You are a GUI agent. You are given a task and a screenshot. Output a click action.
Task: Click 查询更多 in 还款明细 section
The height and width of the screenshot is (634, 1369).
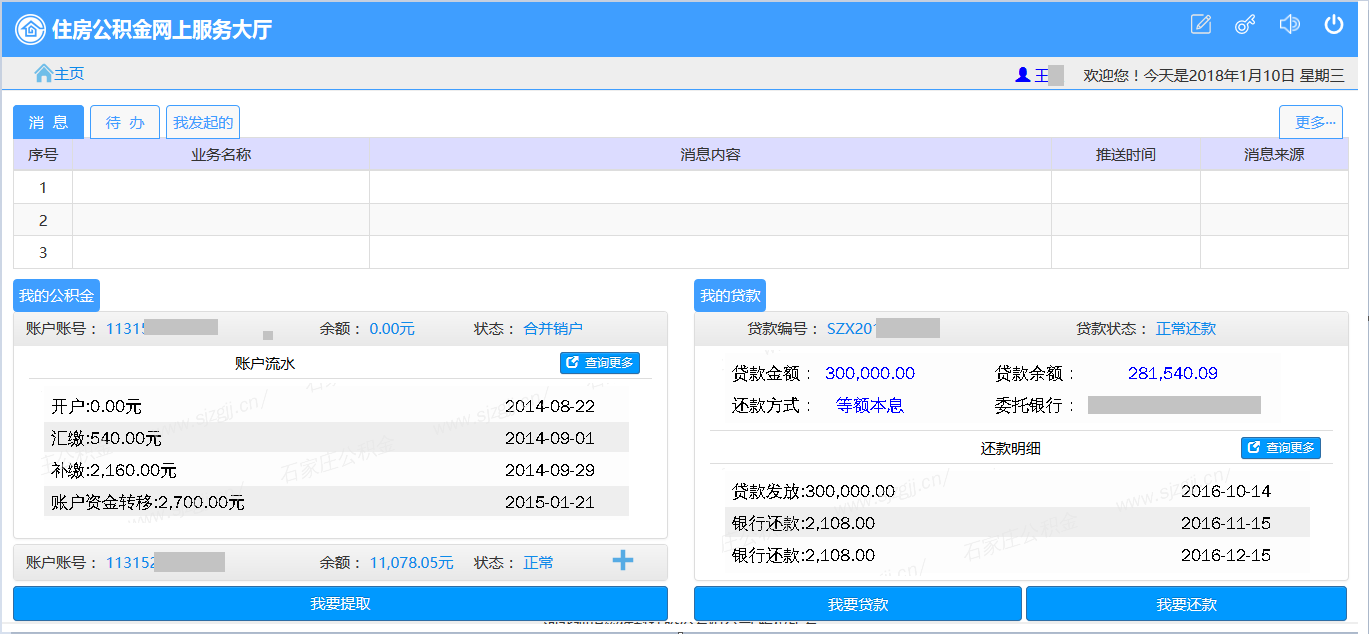tap(1281, 448)
